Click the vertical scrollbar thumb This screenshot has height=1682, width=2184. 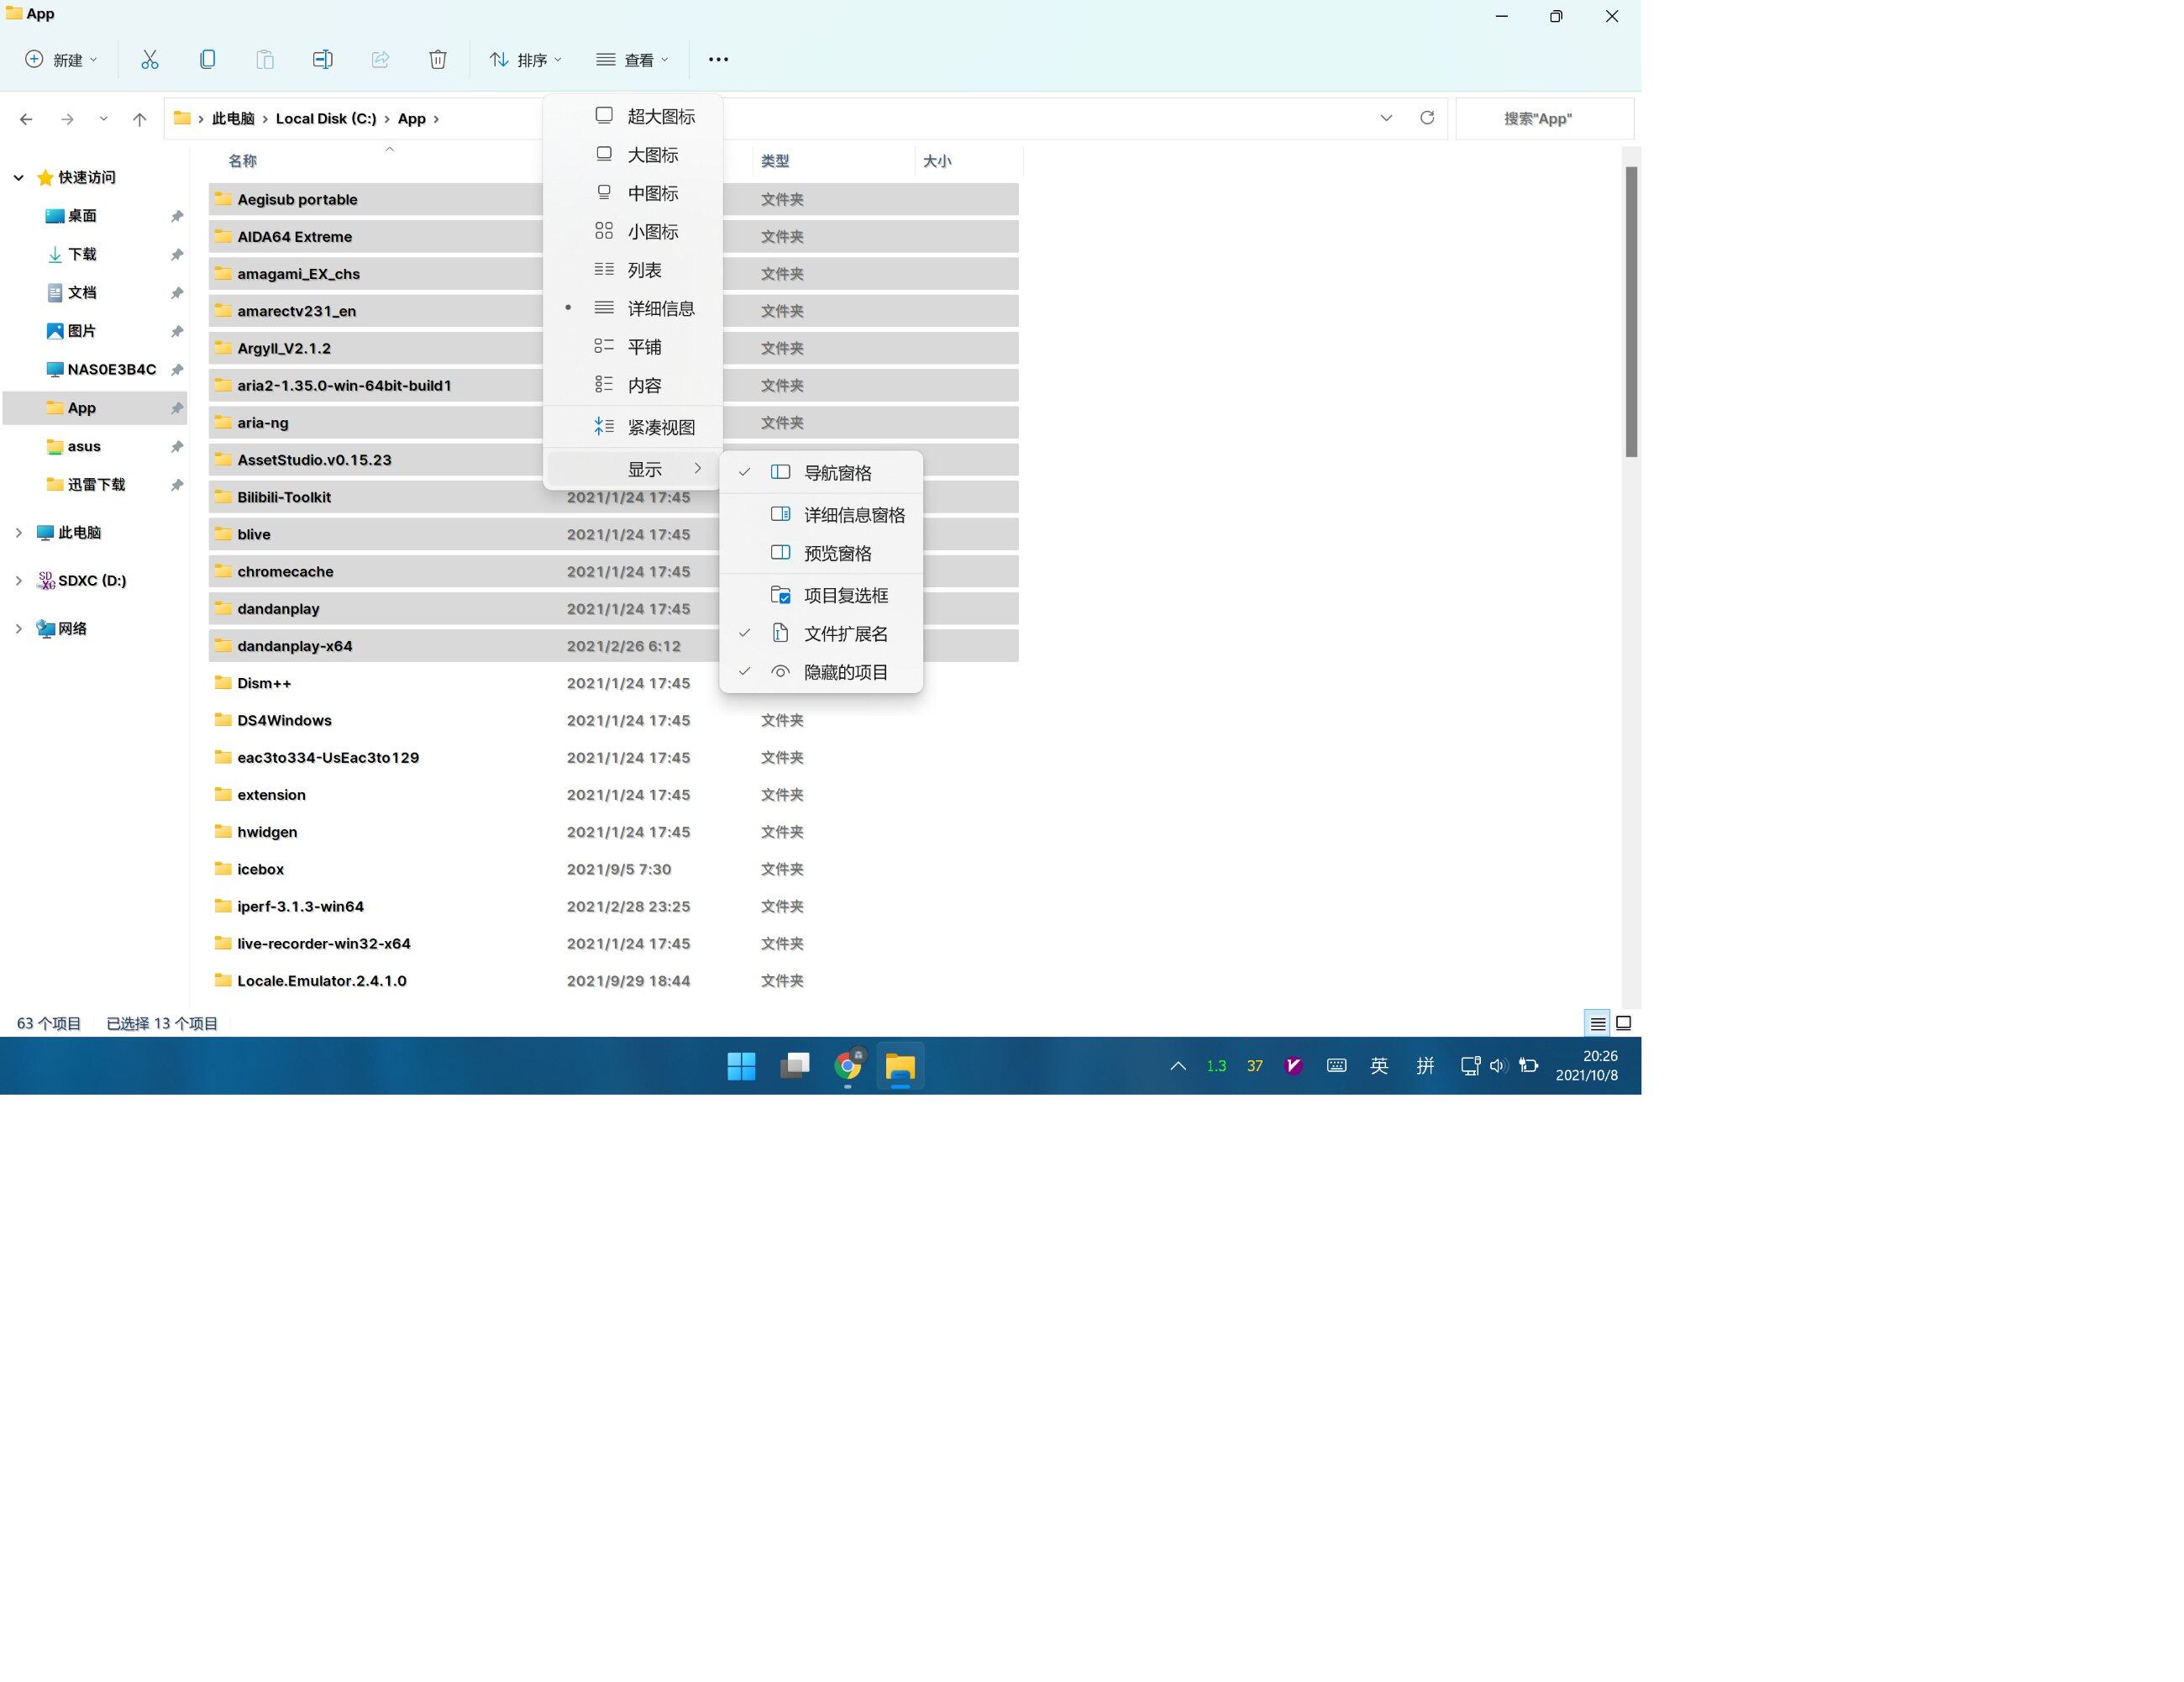tap(1631, 311)
